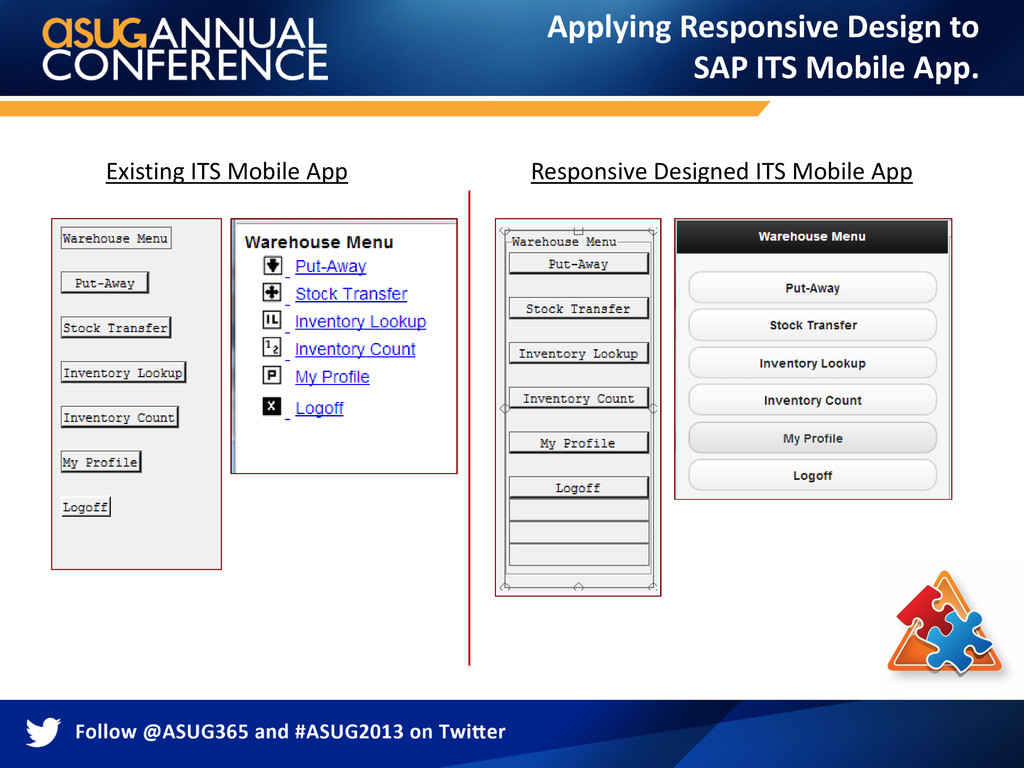Click the Stock Transfer cross-arrows icon
This screenshot has height=768, width=1024.
click(x=272, y=292)
